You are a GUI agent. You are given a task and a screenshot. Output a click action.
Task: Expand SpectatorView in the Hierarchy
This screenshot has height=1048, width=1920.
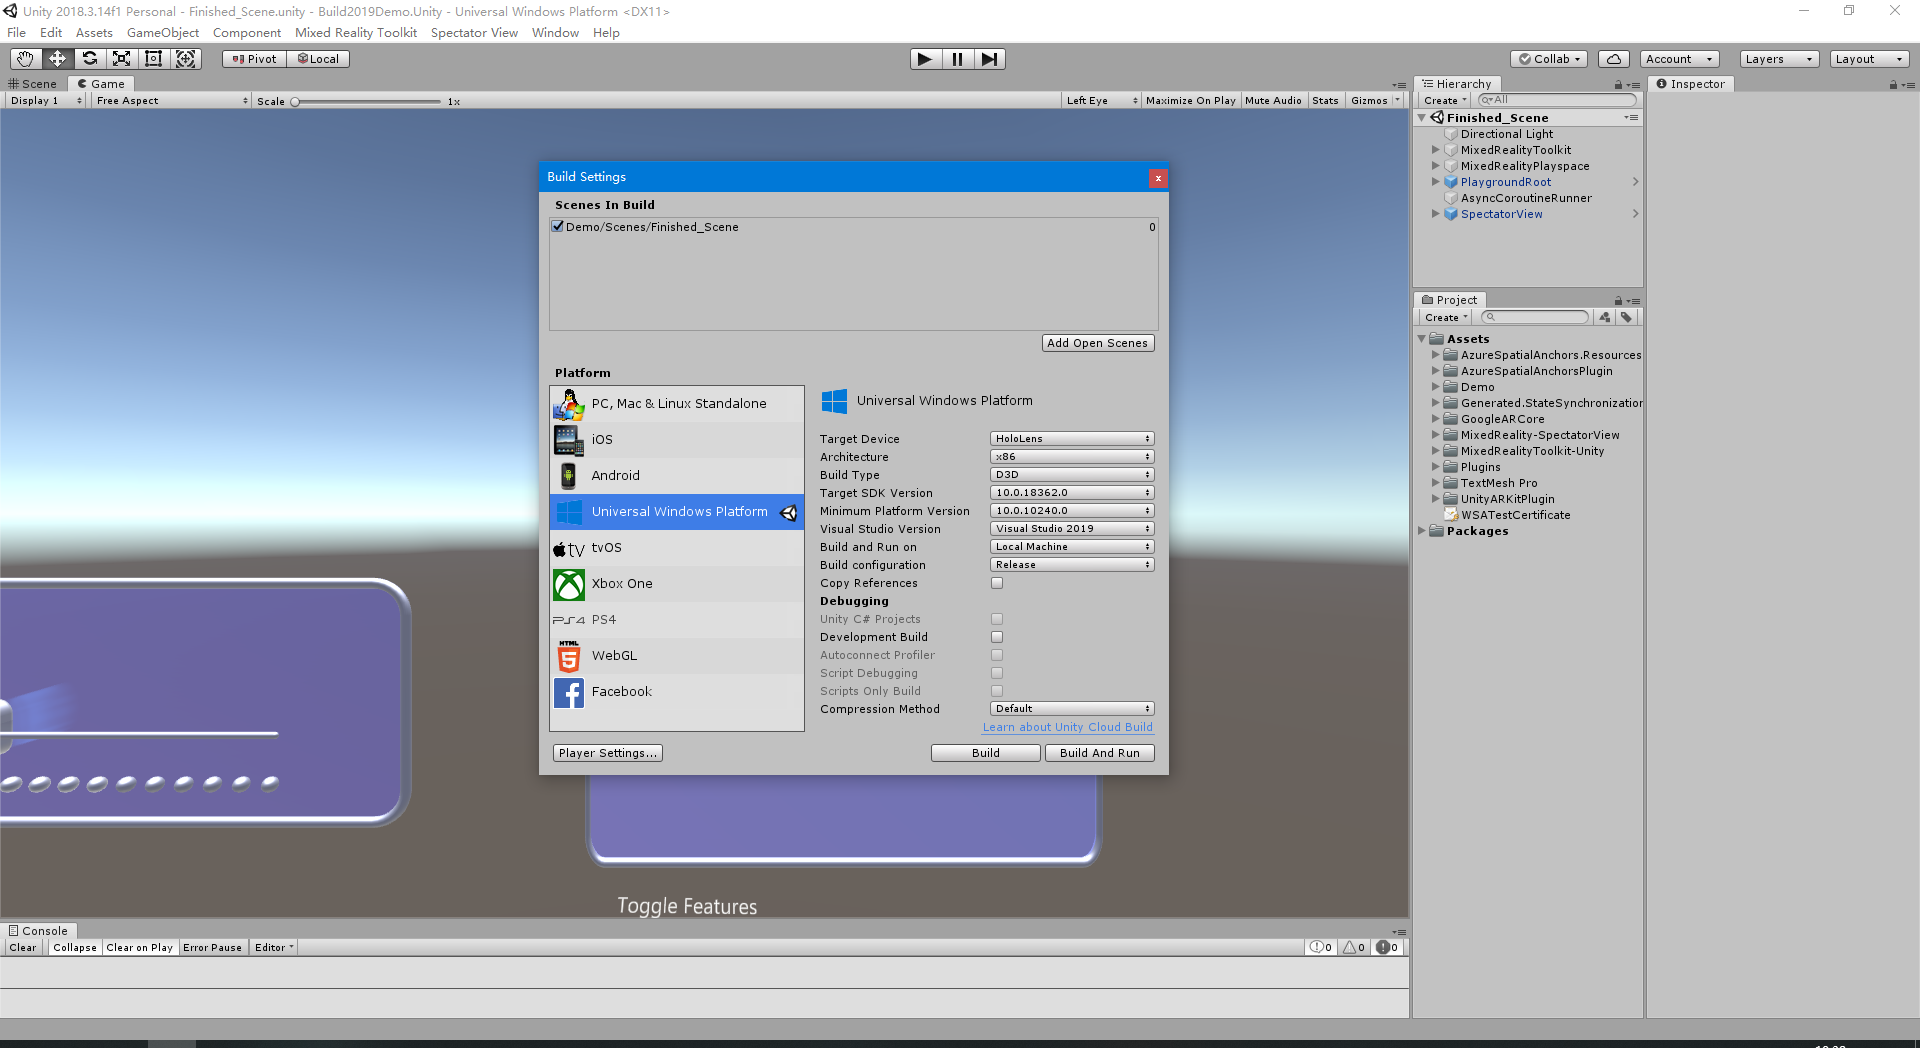pos(1436,214)
